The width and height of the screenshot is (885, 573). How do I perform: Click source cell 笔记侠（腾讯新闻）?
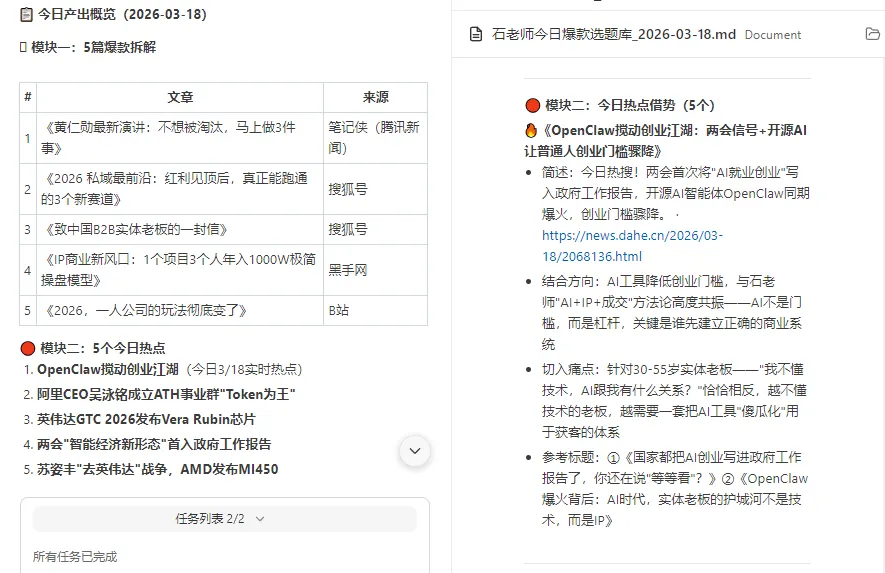pyautogui.click(x=375, y=138)
